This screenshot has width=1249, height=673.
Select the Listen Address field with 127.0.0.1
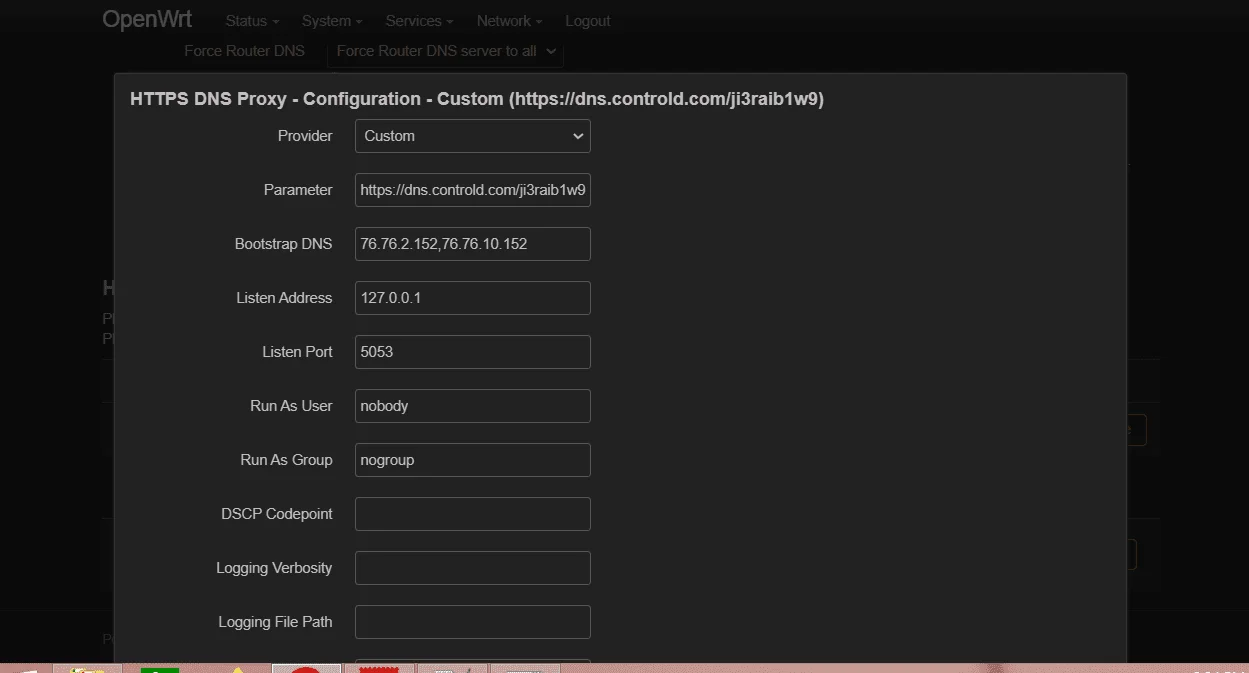tap(472, 298)
